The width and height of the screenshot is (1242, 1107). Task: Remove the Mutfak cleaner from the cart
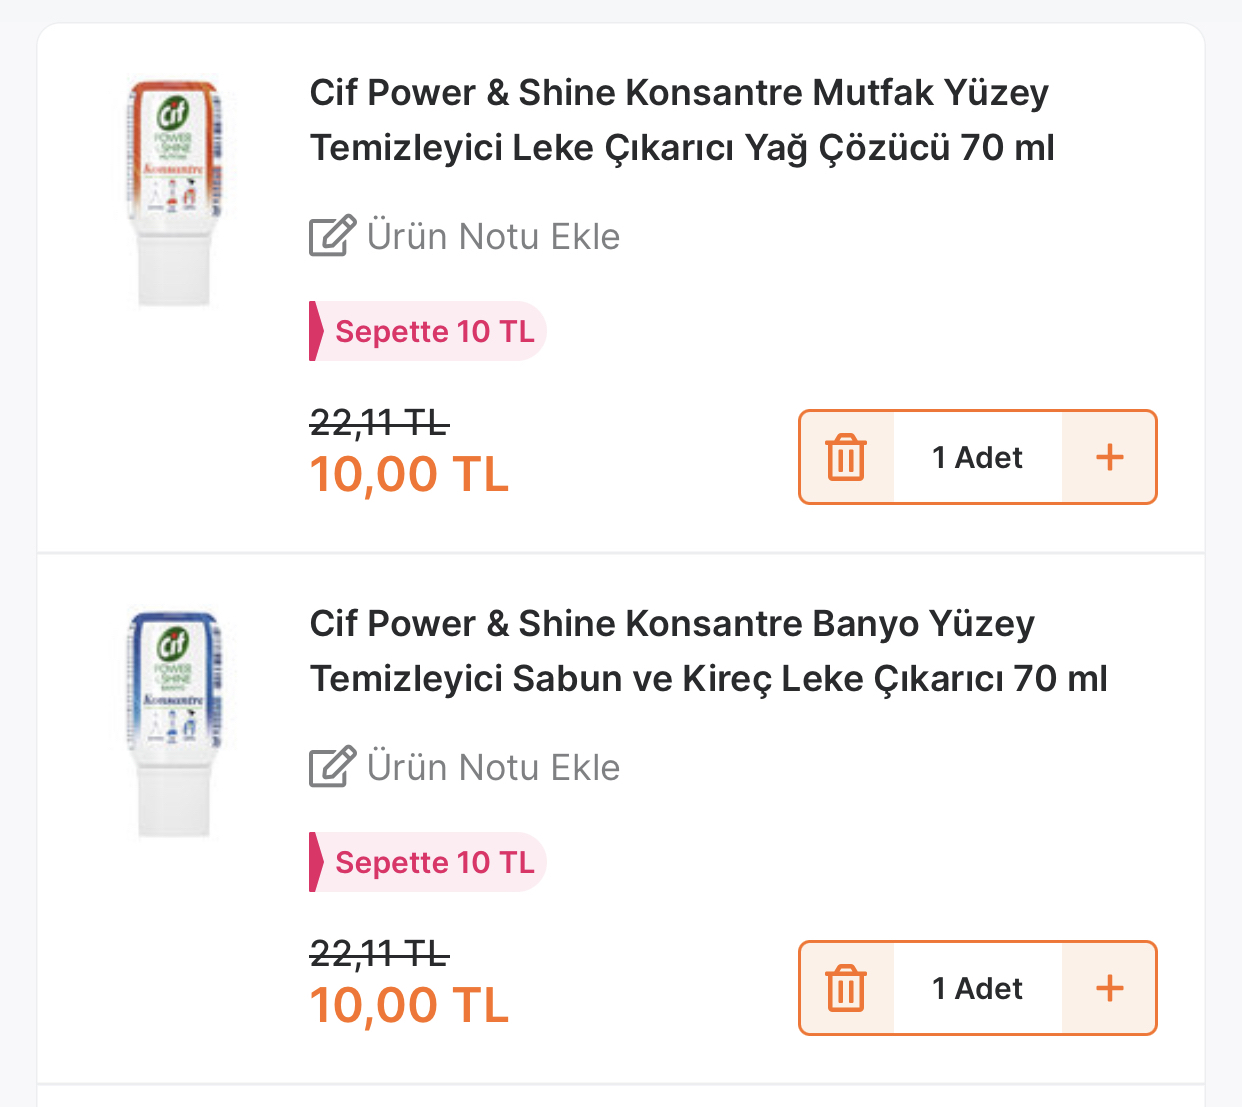click(x=846, y=457)
